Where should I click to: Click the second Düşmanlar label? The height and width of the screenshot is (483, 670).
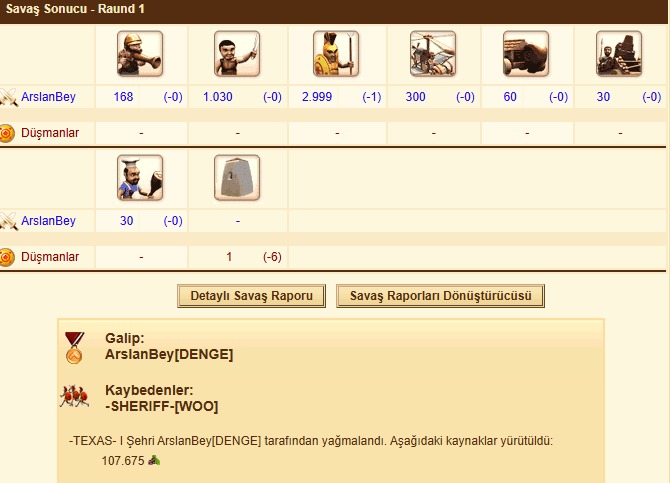point(50,257)
